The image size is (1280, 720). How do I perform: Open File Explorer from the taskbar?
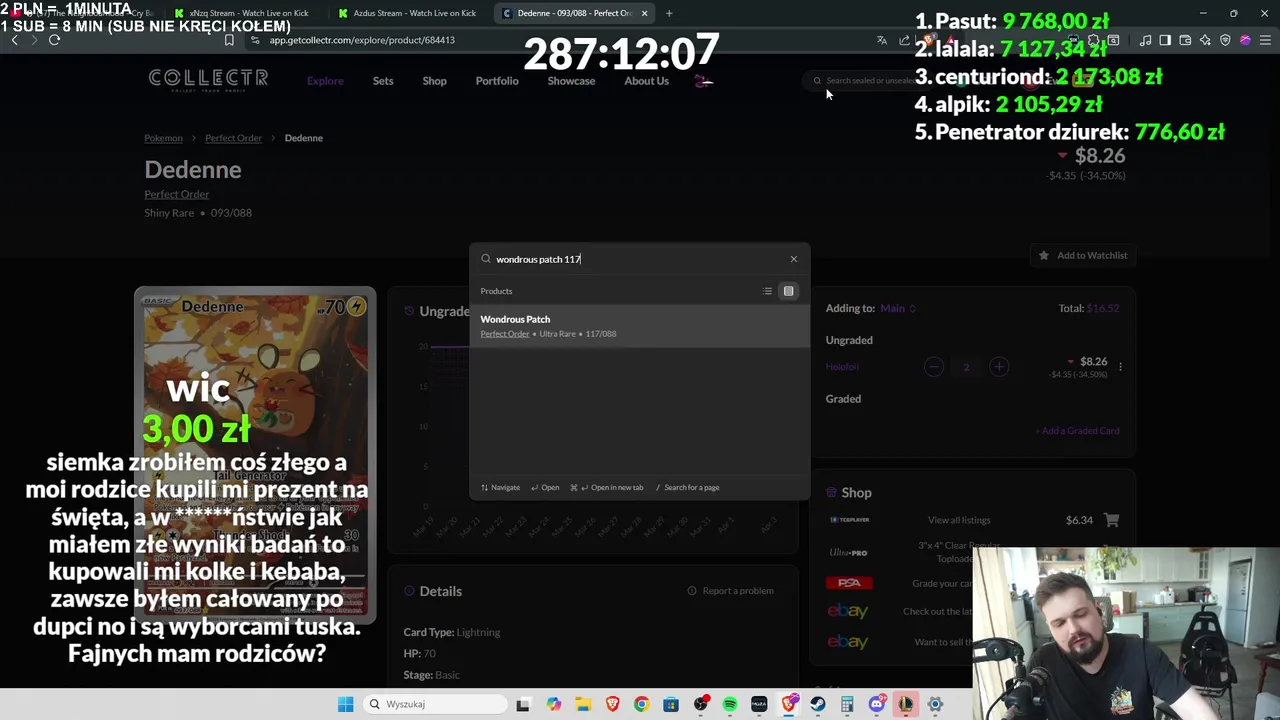583,704
